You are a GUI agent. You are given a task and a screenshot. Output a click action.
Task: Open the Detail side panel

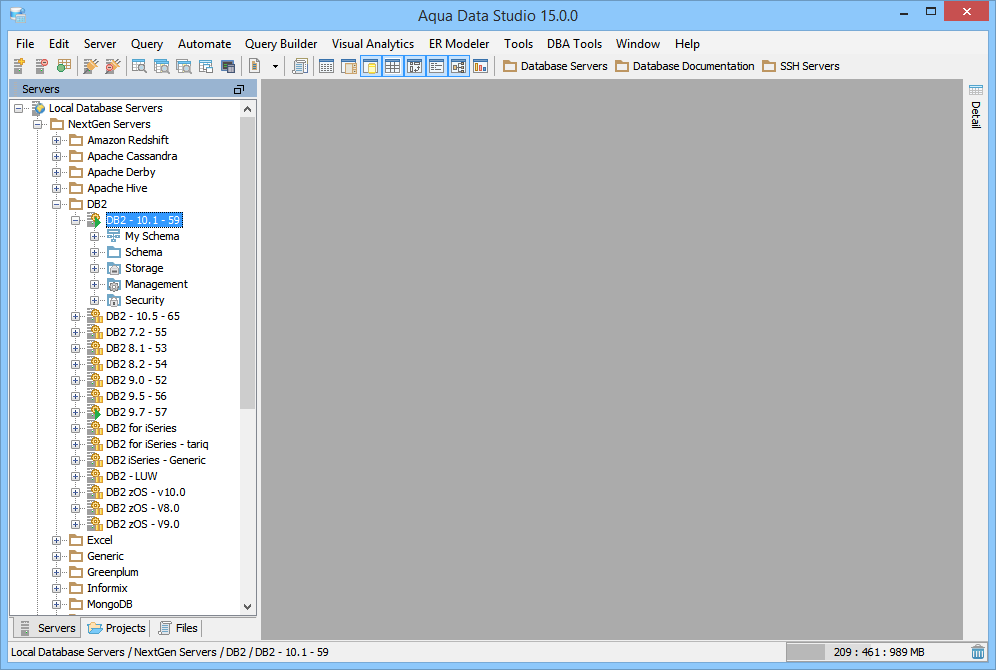tap(976, 105)
